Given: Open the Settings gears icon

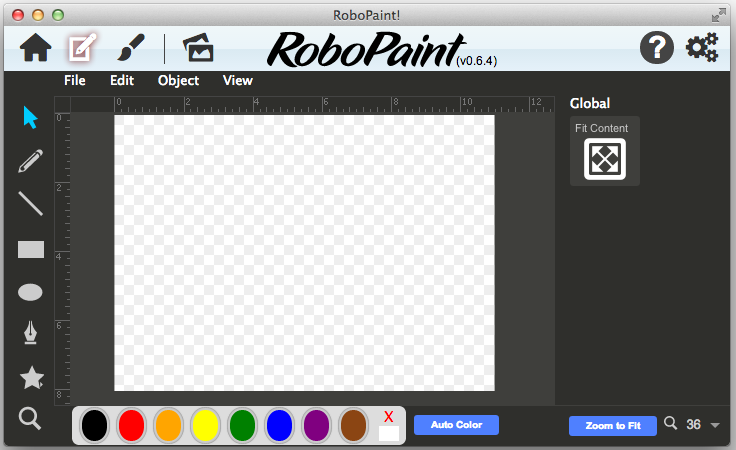Looking at the screenshot, I should click(702, 47).
